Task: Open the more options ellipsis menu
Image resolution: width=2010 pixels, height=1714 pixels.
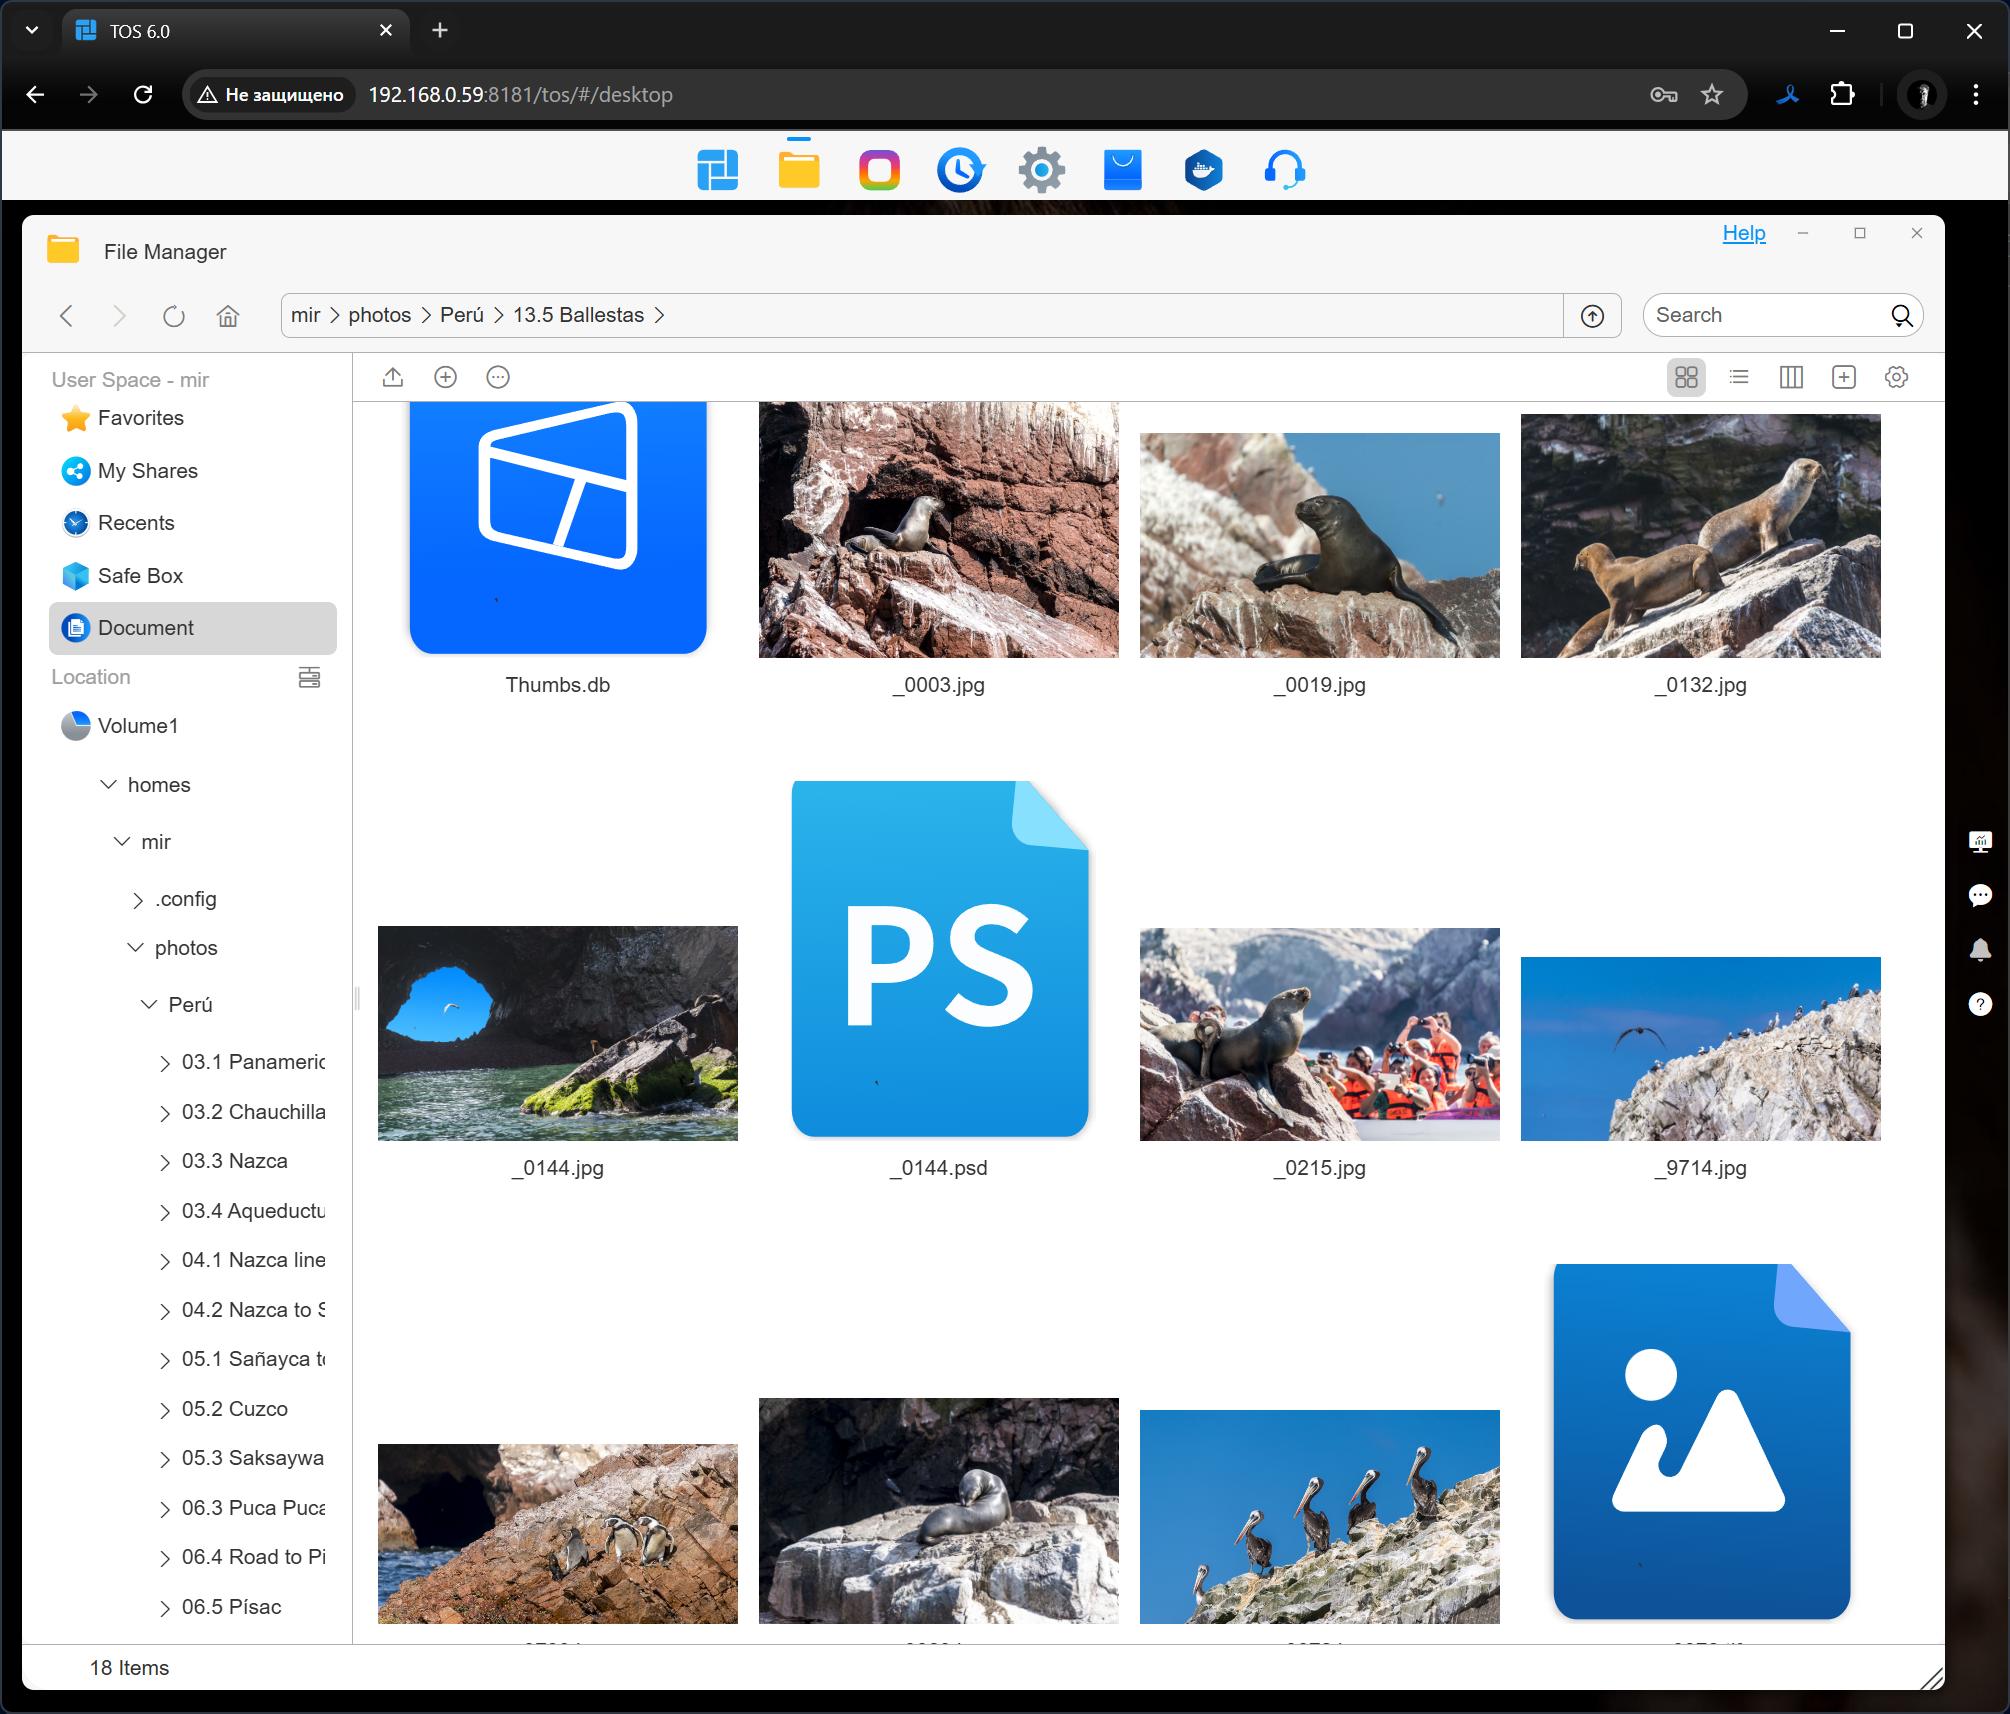Action: pos(498,377)
